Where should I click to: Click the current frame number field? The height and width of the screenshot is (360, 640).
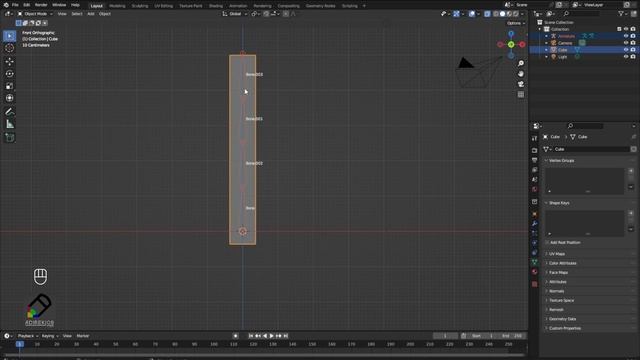(445, 336)
